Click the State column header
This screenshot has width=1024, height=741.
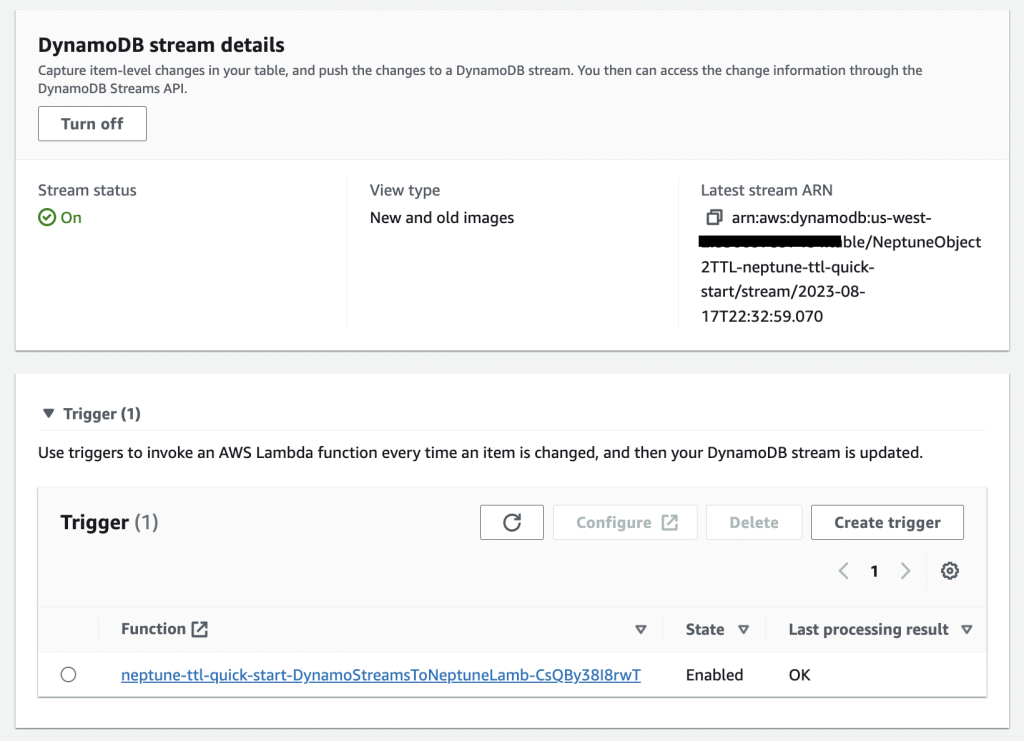pyautogui.click(x=703, y=628)
